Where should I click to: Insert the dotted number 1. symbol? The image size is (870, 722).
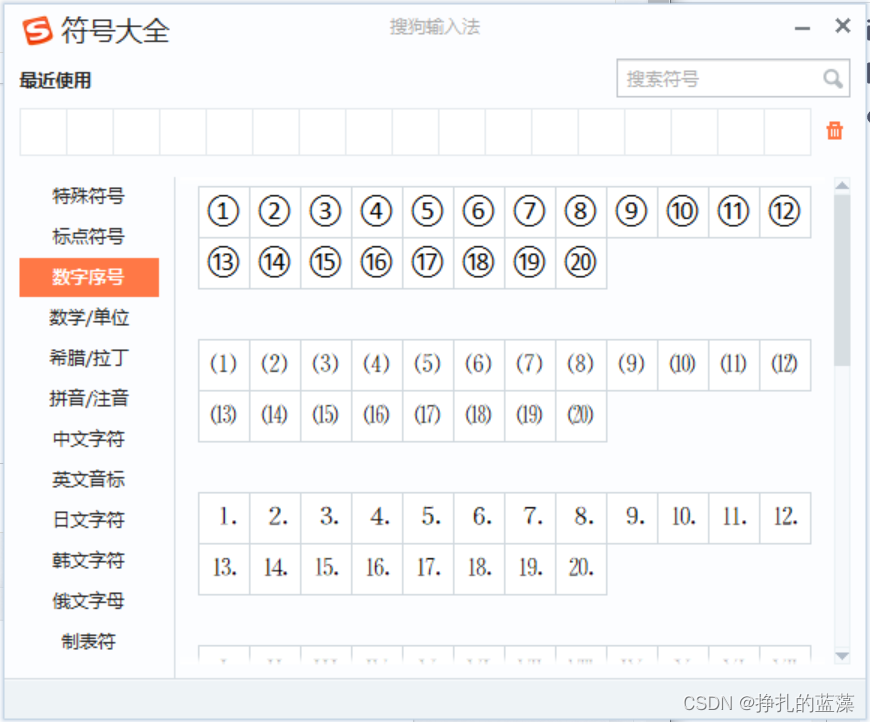[x=224, y=518]
